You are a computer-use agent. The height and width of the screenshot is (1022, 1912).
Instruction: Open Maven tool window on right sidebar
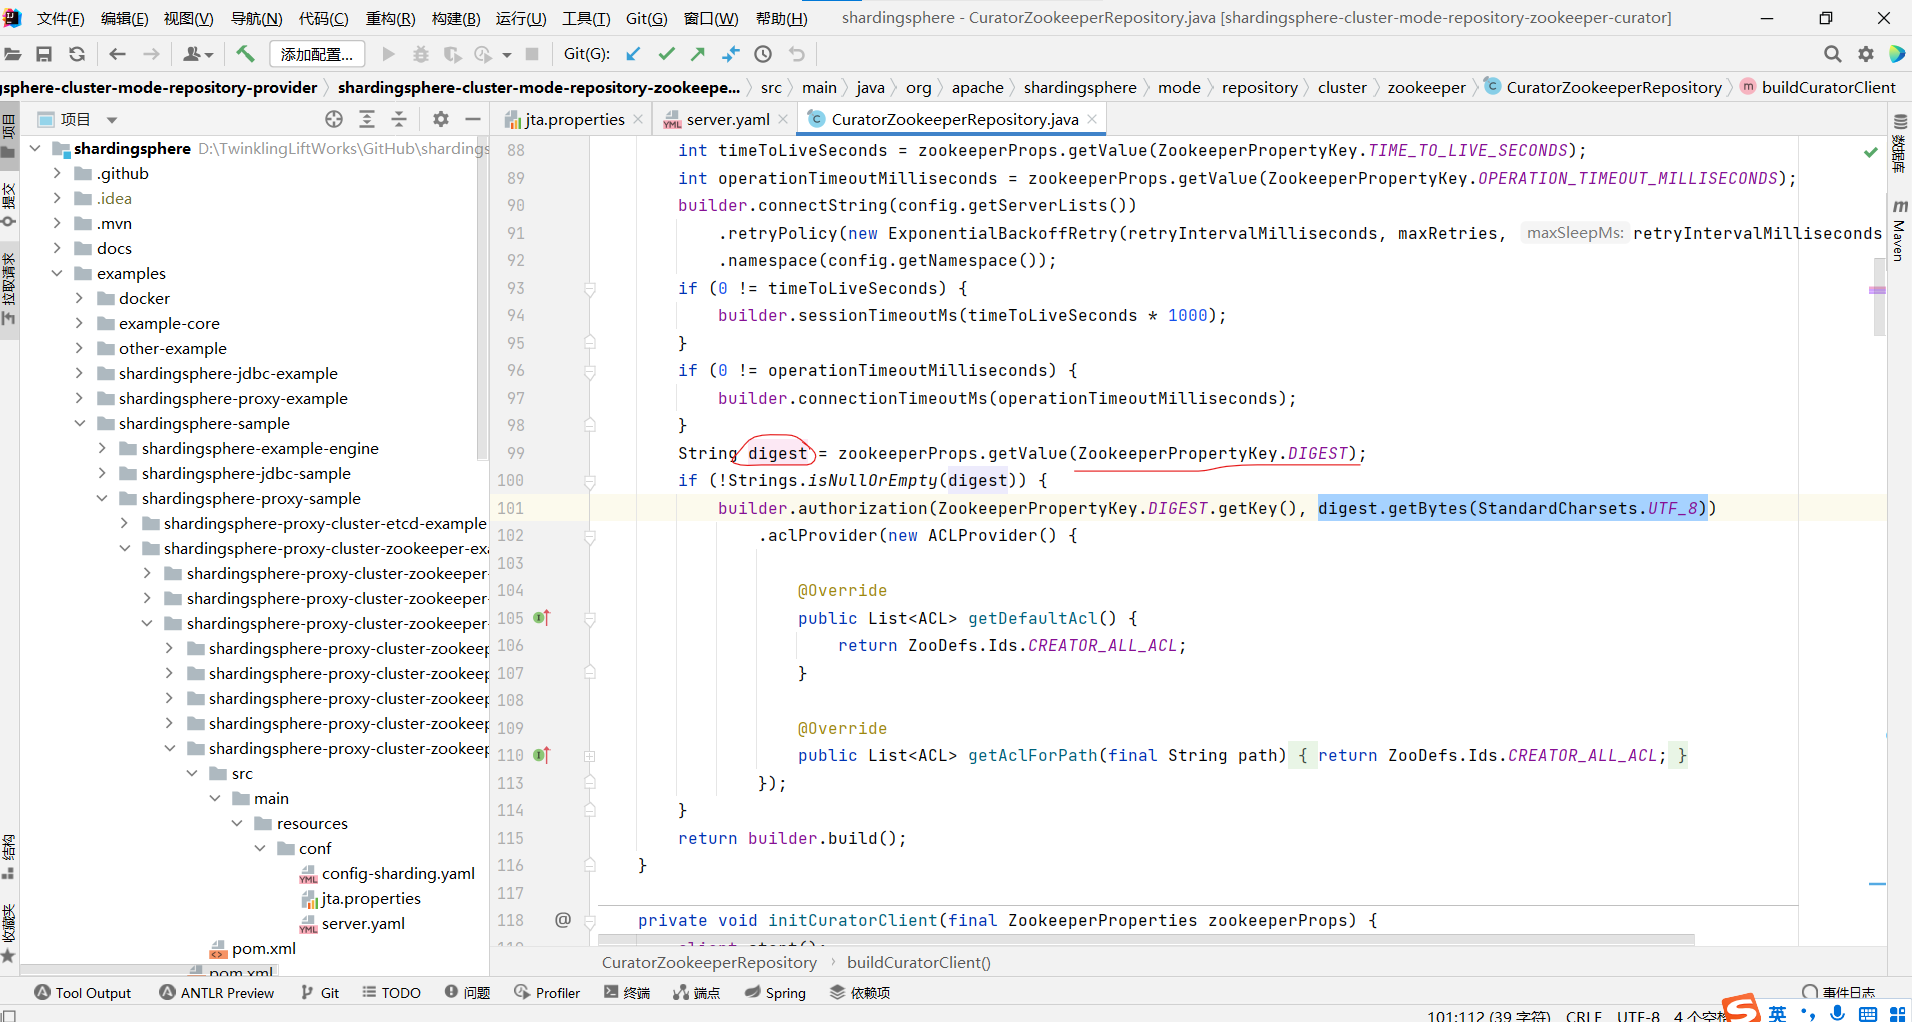pyautogui.click(x=1900, y=231)
